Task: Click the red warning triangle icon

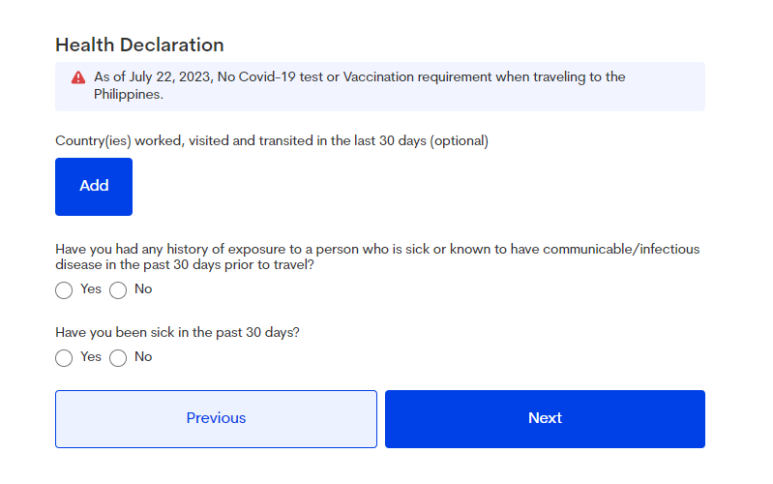Action: tap(78, 78)
